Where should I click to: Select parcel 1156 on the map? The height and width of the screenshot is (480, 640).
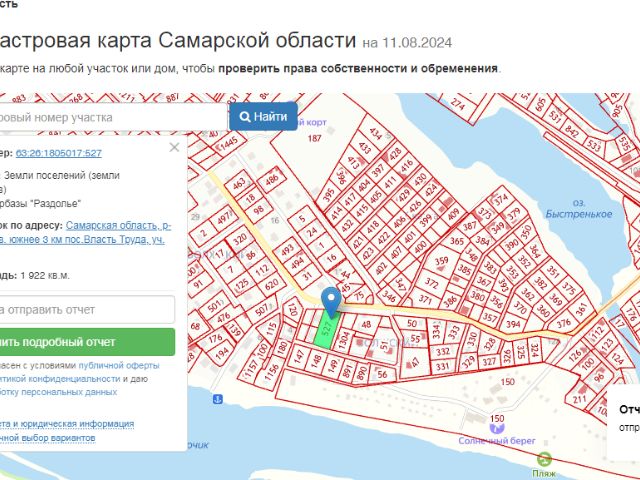coord(271,372)
